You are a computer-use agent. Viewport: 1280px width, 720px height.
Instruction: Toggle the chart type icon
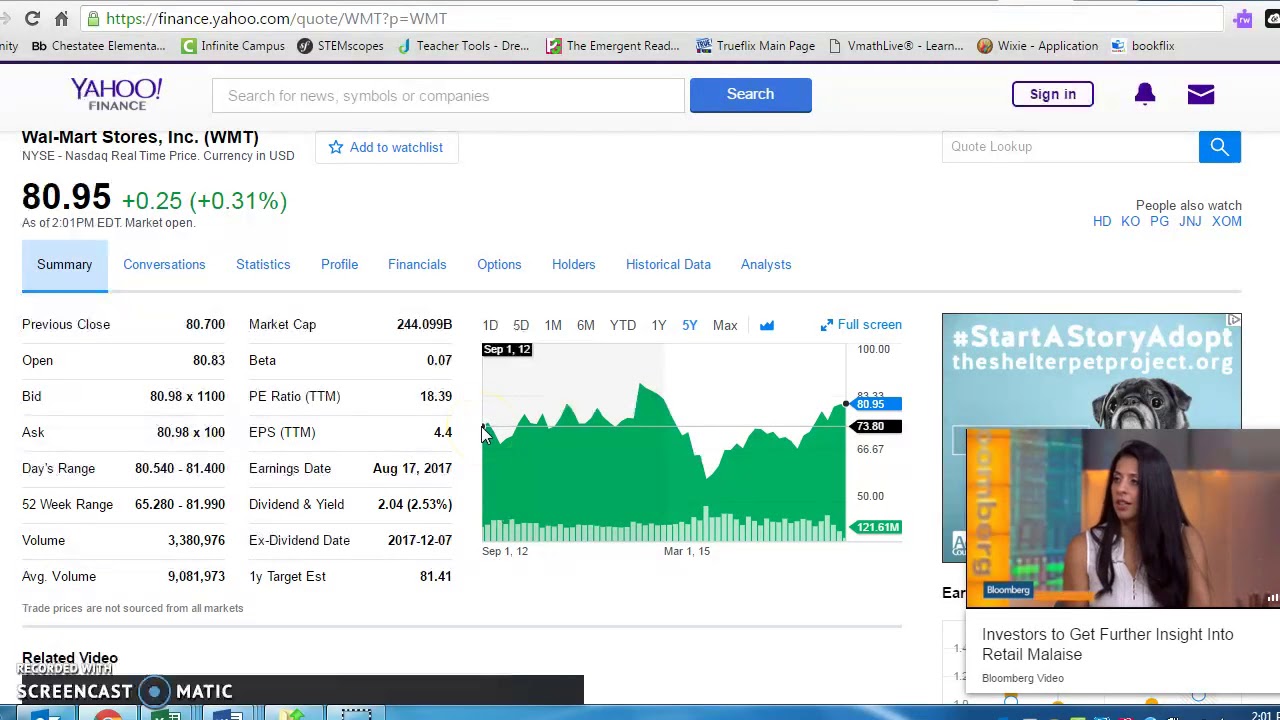[x=767, y=325]
